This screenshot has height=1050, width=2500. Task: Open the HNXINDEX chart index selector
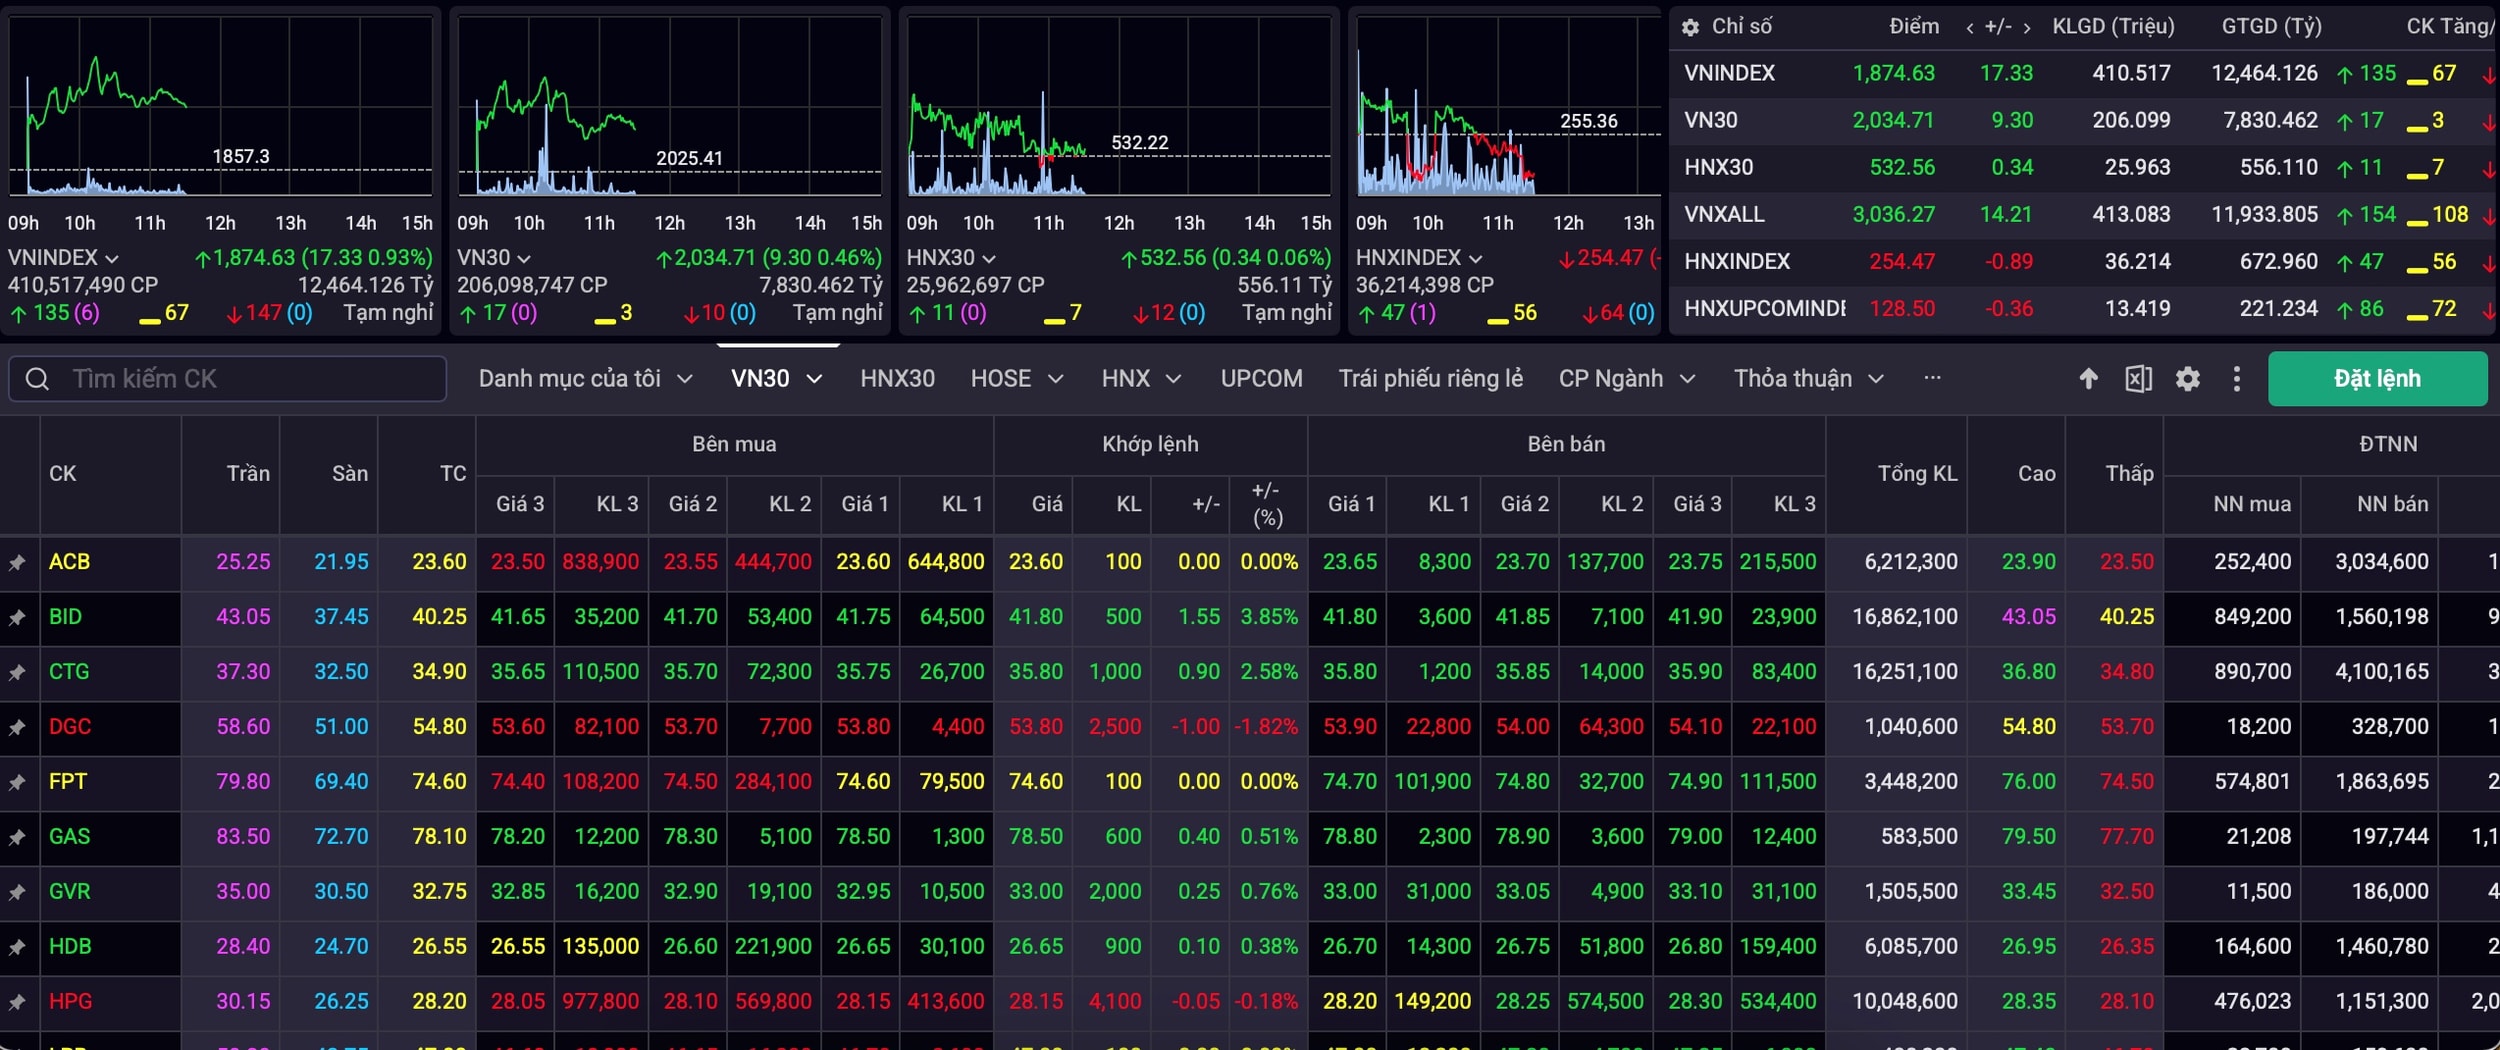pyautogui.click(x=1419, y=258)
